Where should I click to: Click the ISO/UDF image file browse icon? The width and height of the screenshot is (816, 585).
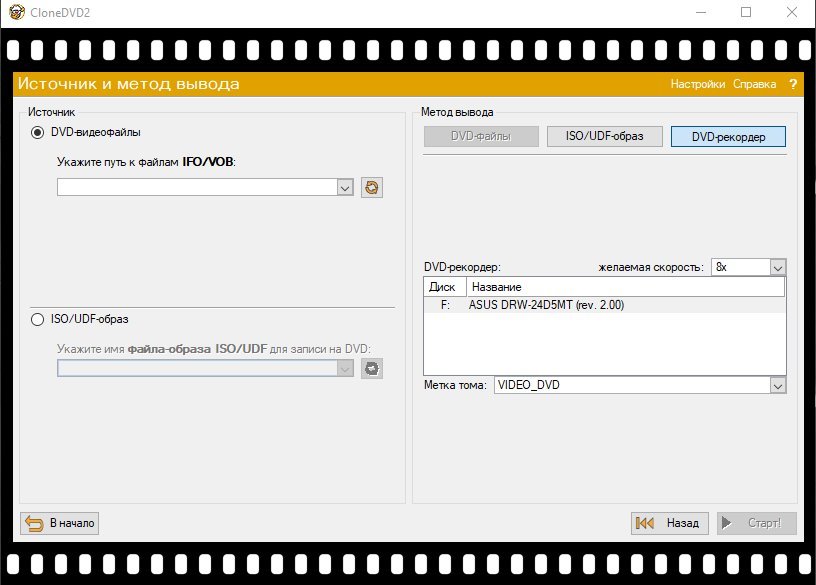point(372,368)
